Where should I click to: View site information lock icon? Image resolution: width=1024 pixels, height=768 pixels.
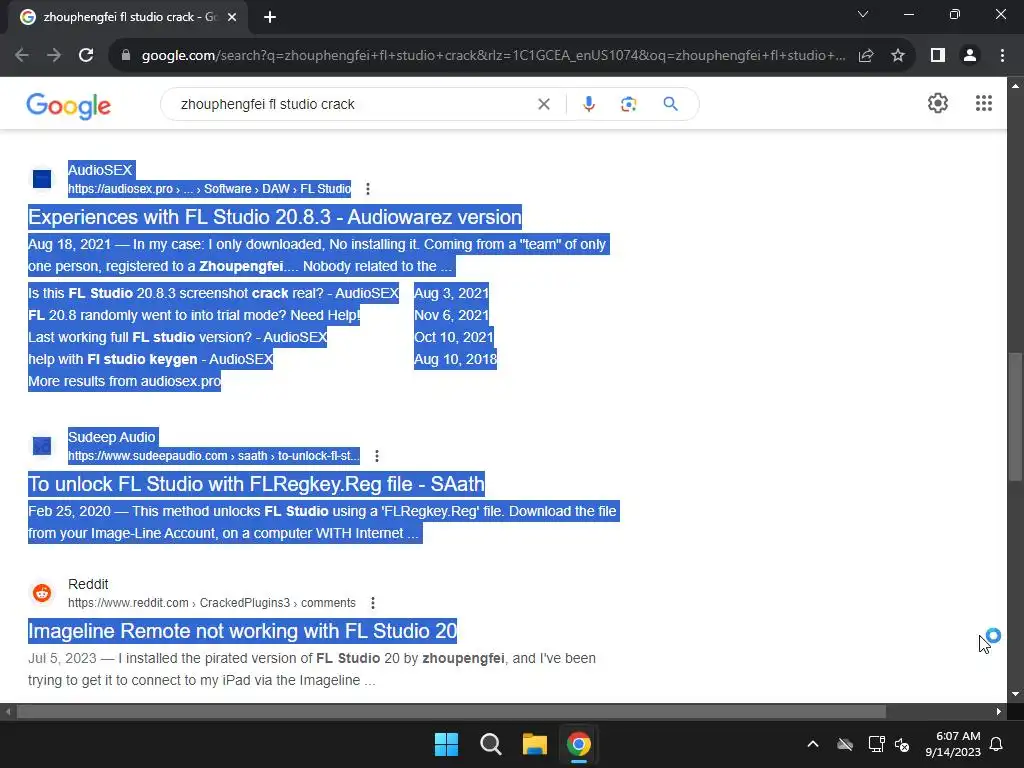tap(126, 56)
